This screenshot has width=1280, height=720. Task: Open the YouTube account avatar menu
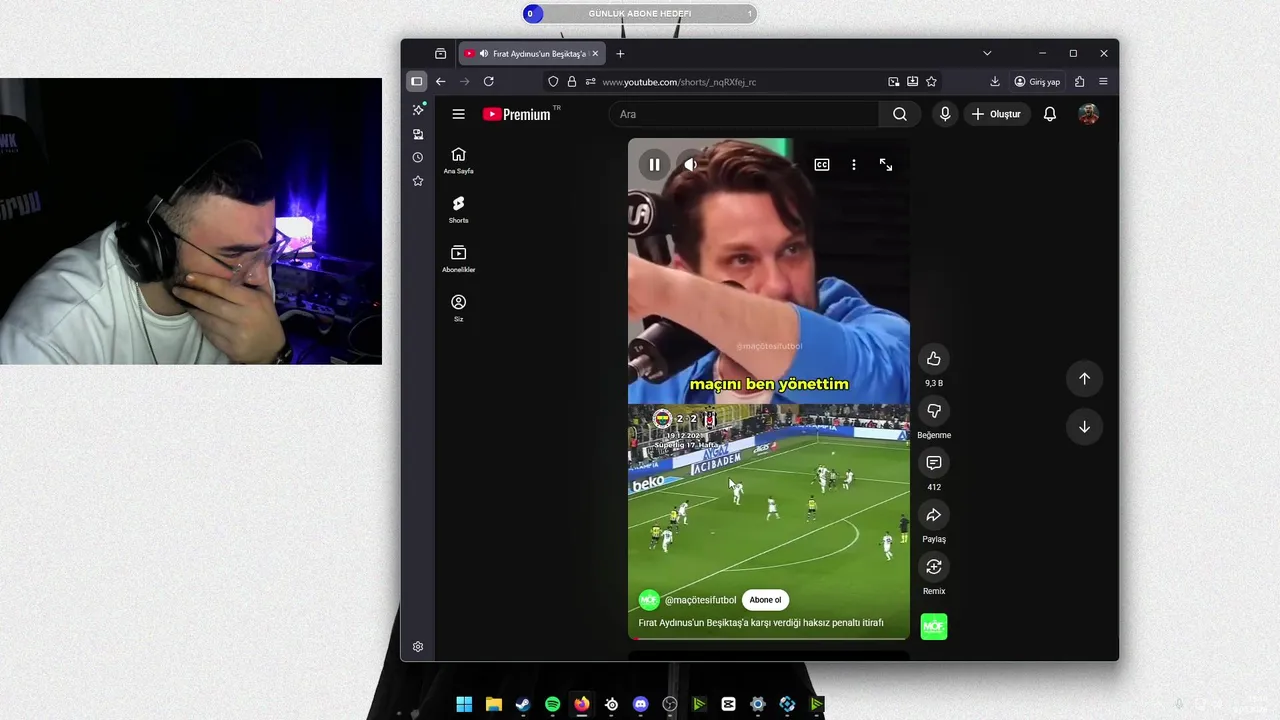(x=1089, y=114)
